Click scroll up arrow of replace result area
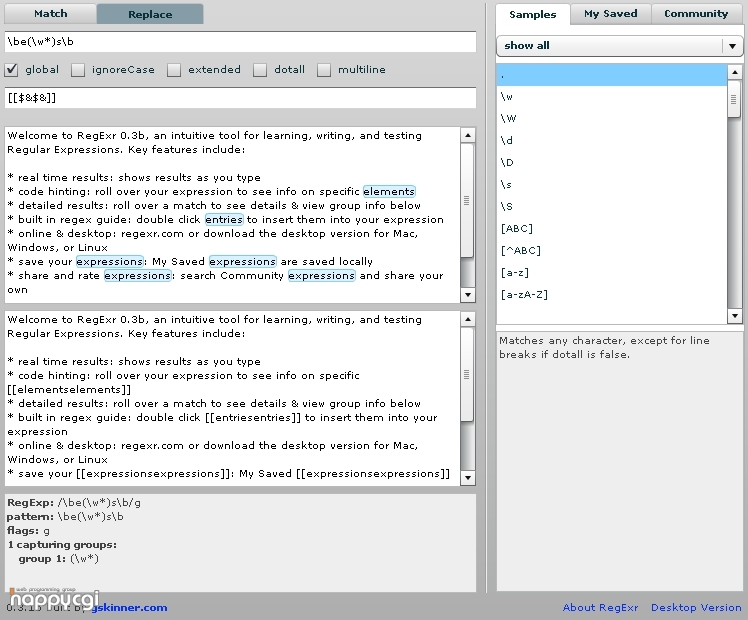 coord(468,319)
